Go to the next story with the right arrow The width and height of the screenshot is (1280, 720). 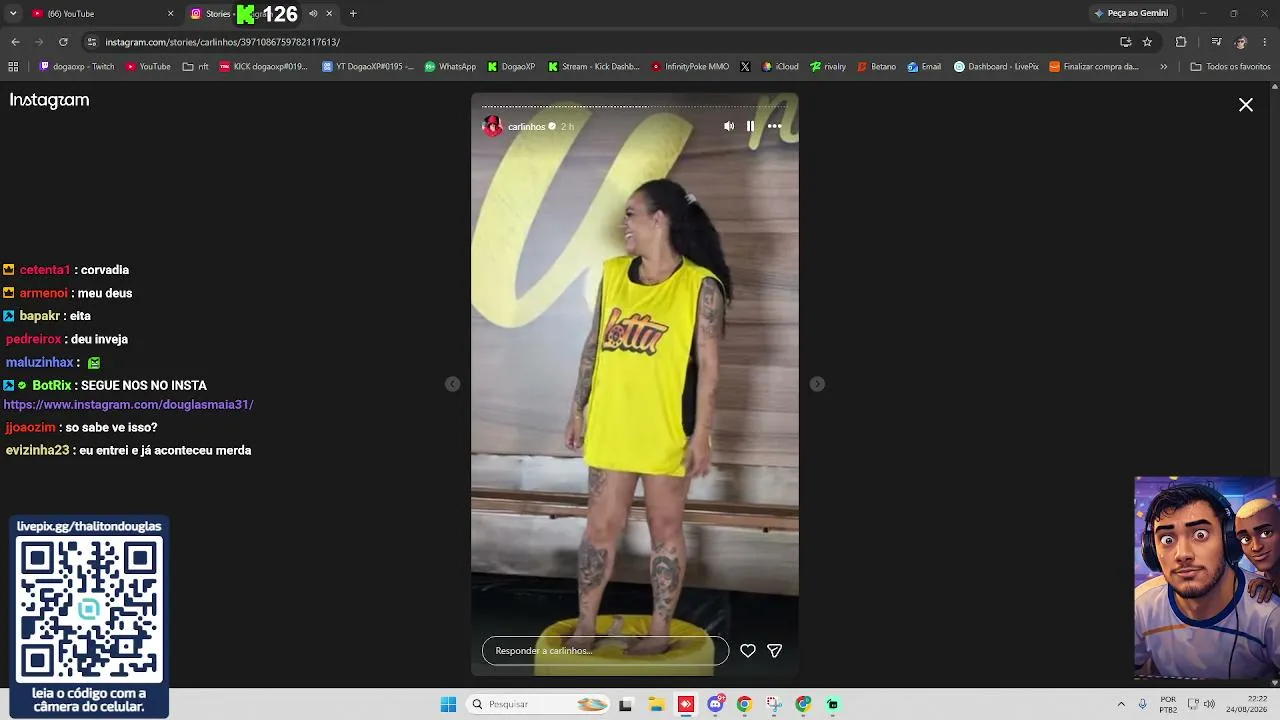[817, 384]
